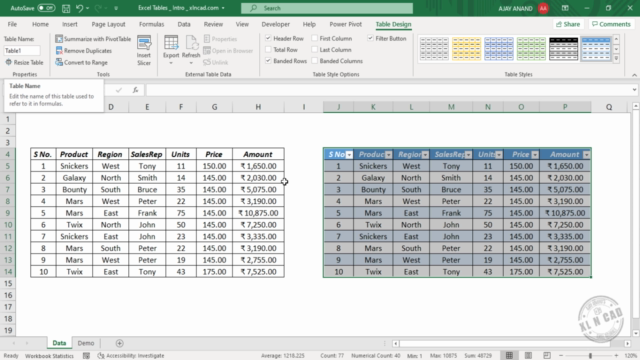640x360 pixels.
Task: Switch to Page Break Preview icon
Action: (x=547, y=356)
